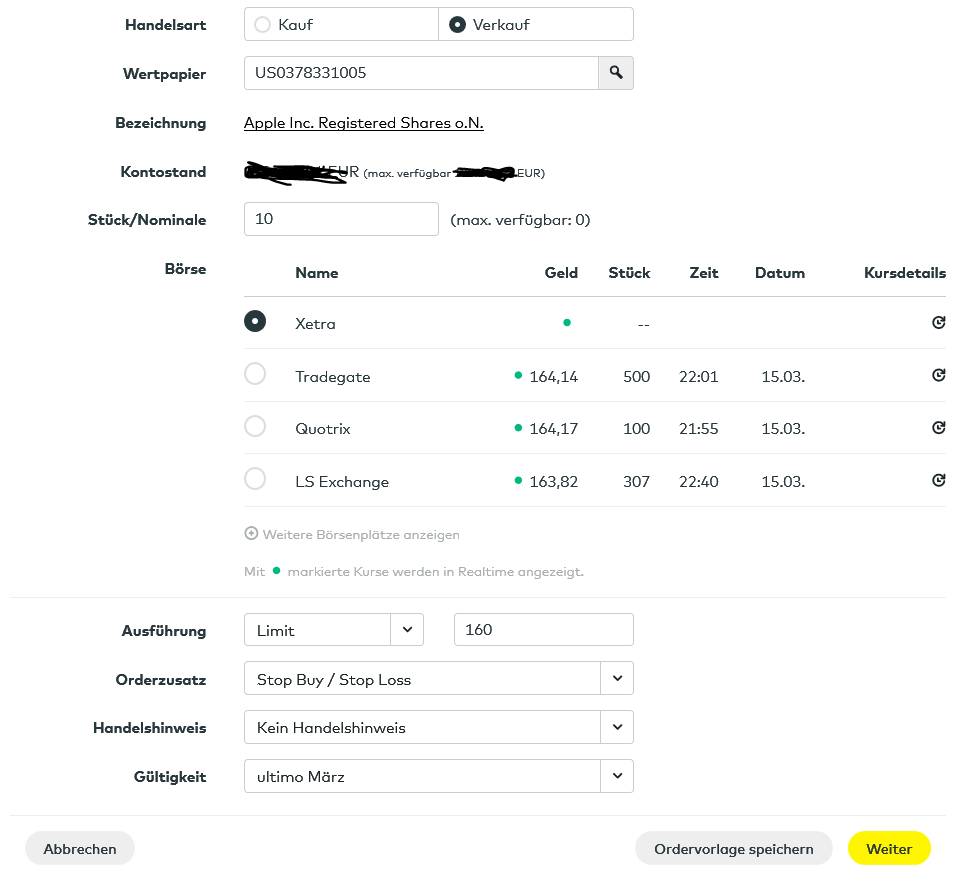
Task: Select the LS Exchange radio button
Action: (x=255, y=479)
